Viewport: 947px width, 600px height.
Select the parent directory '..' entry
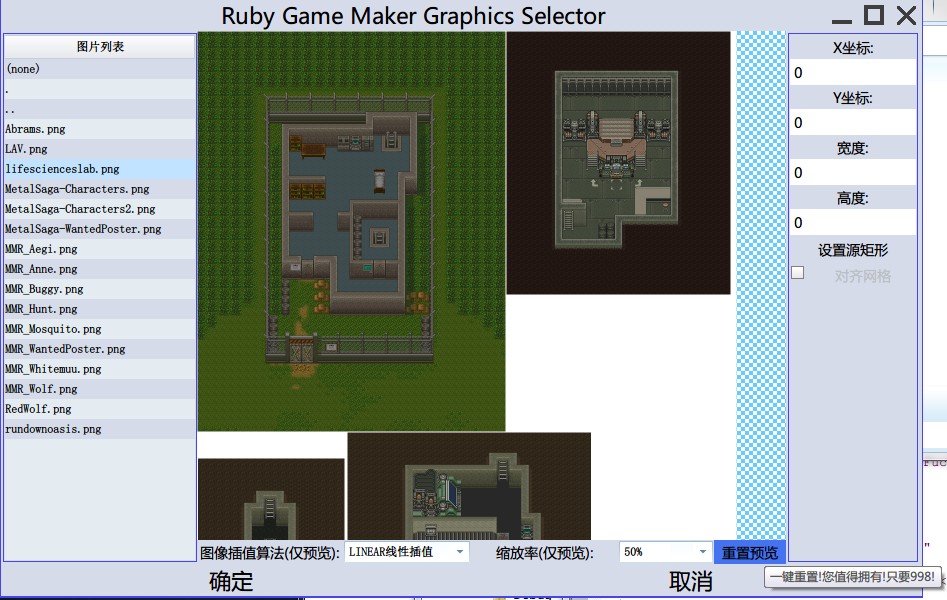pyautogui.click(x=100, y=109)
